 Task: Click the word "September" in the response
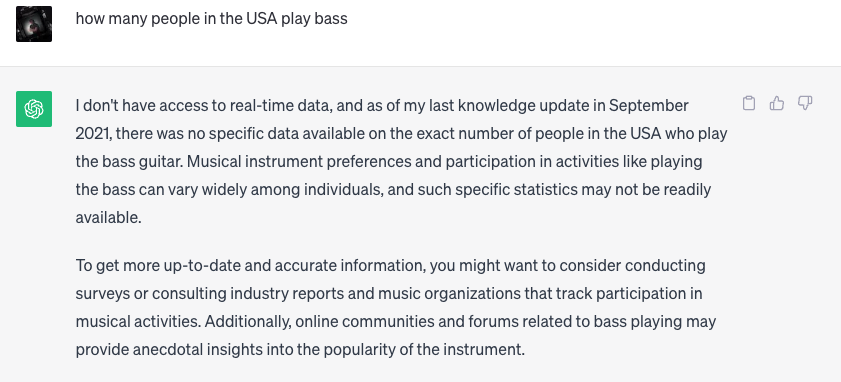tap(649, 106)
